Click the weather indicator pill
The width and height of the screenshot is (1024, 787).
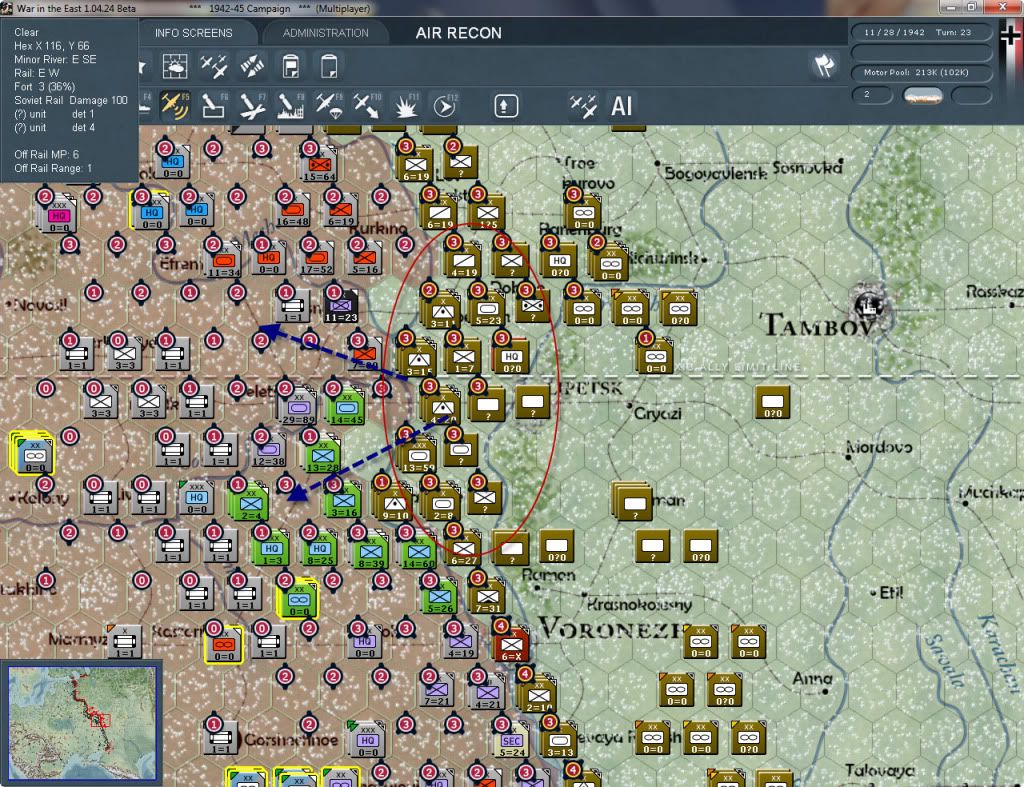[922, 96]
